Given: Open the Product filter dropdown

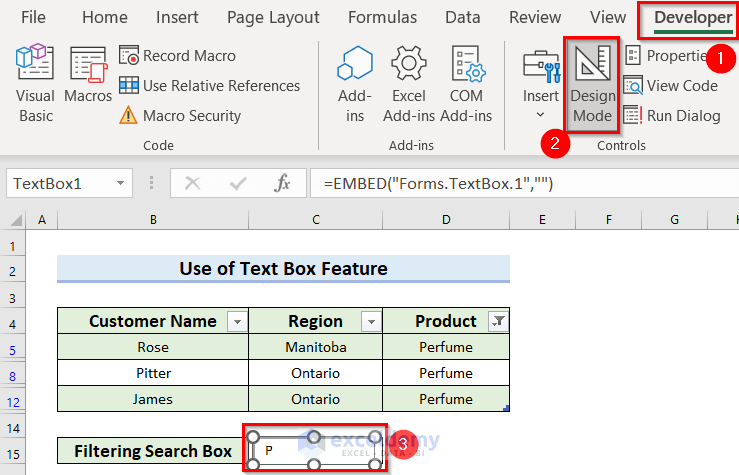Looking at the screenshot, I should [x=498, y=321].
